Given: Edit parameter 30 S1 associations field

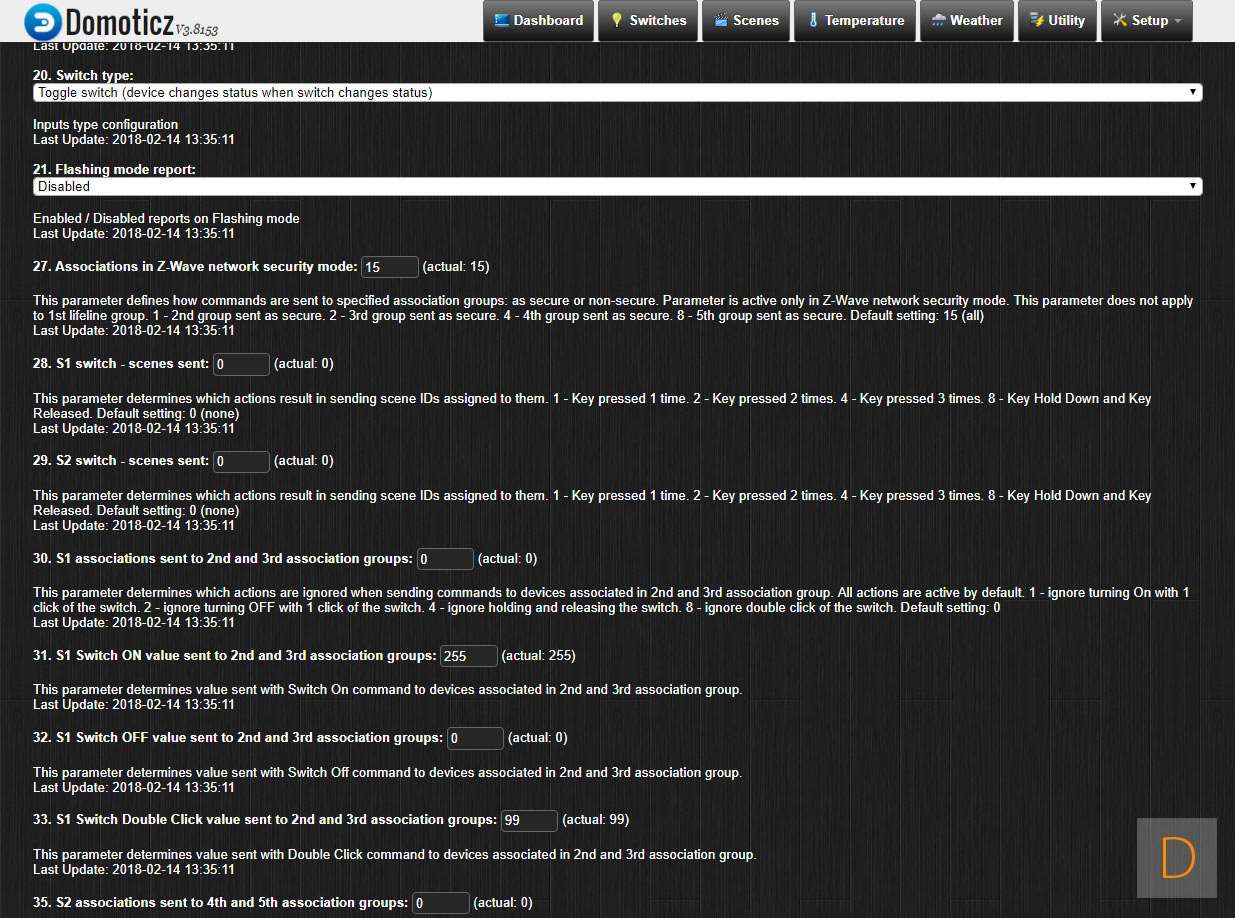Looking at the screenshot, I should (445, 559).
